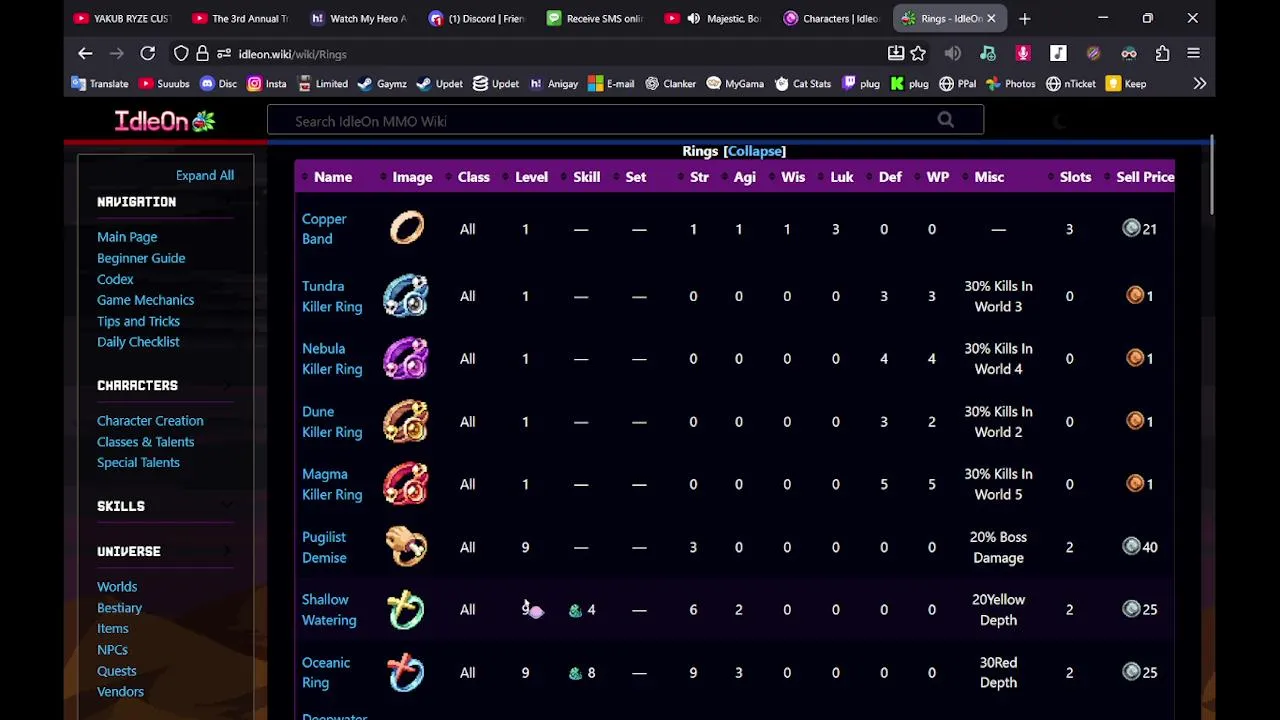The width and height of the screenshot is (1280, 720).
Task: Click the page vertical scrollbar
Action: [1211, 175]
